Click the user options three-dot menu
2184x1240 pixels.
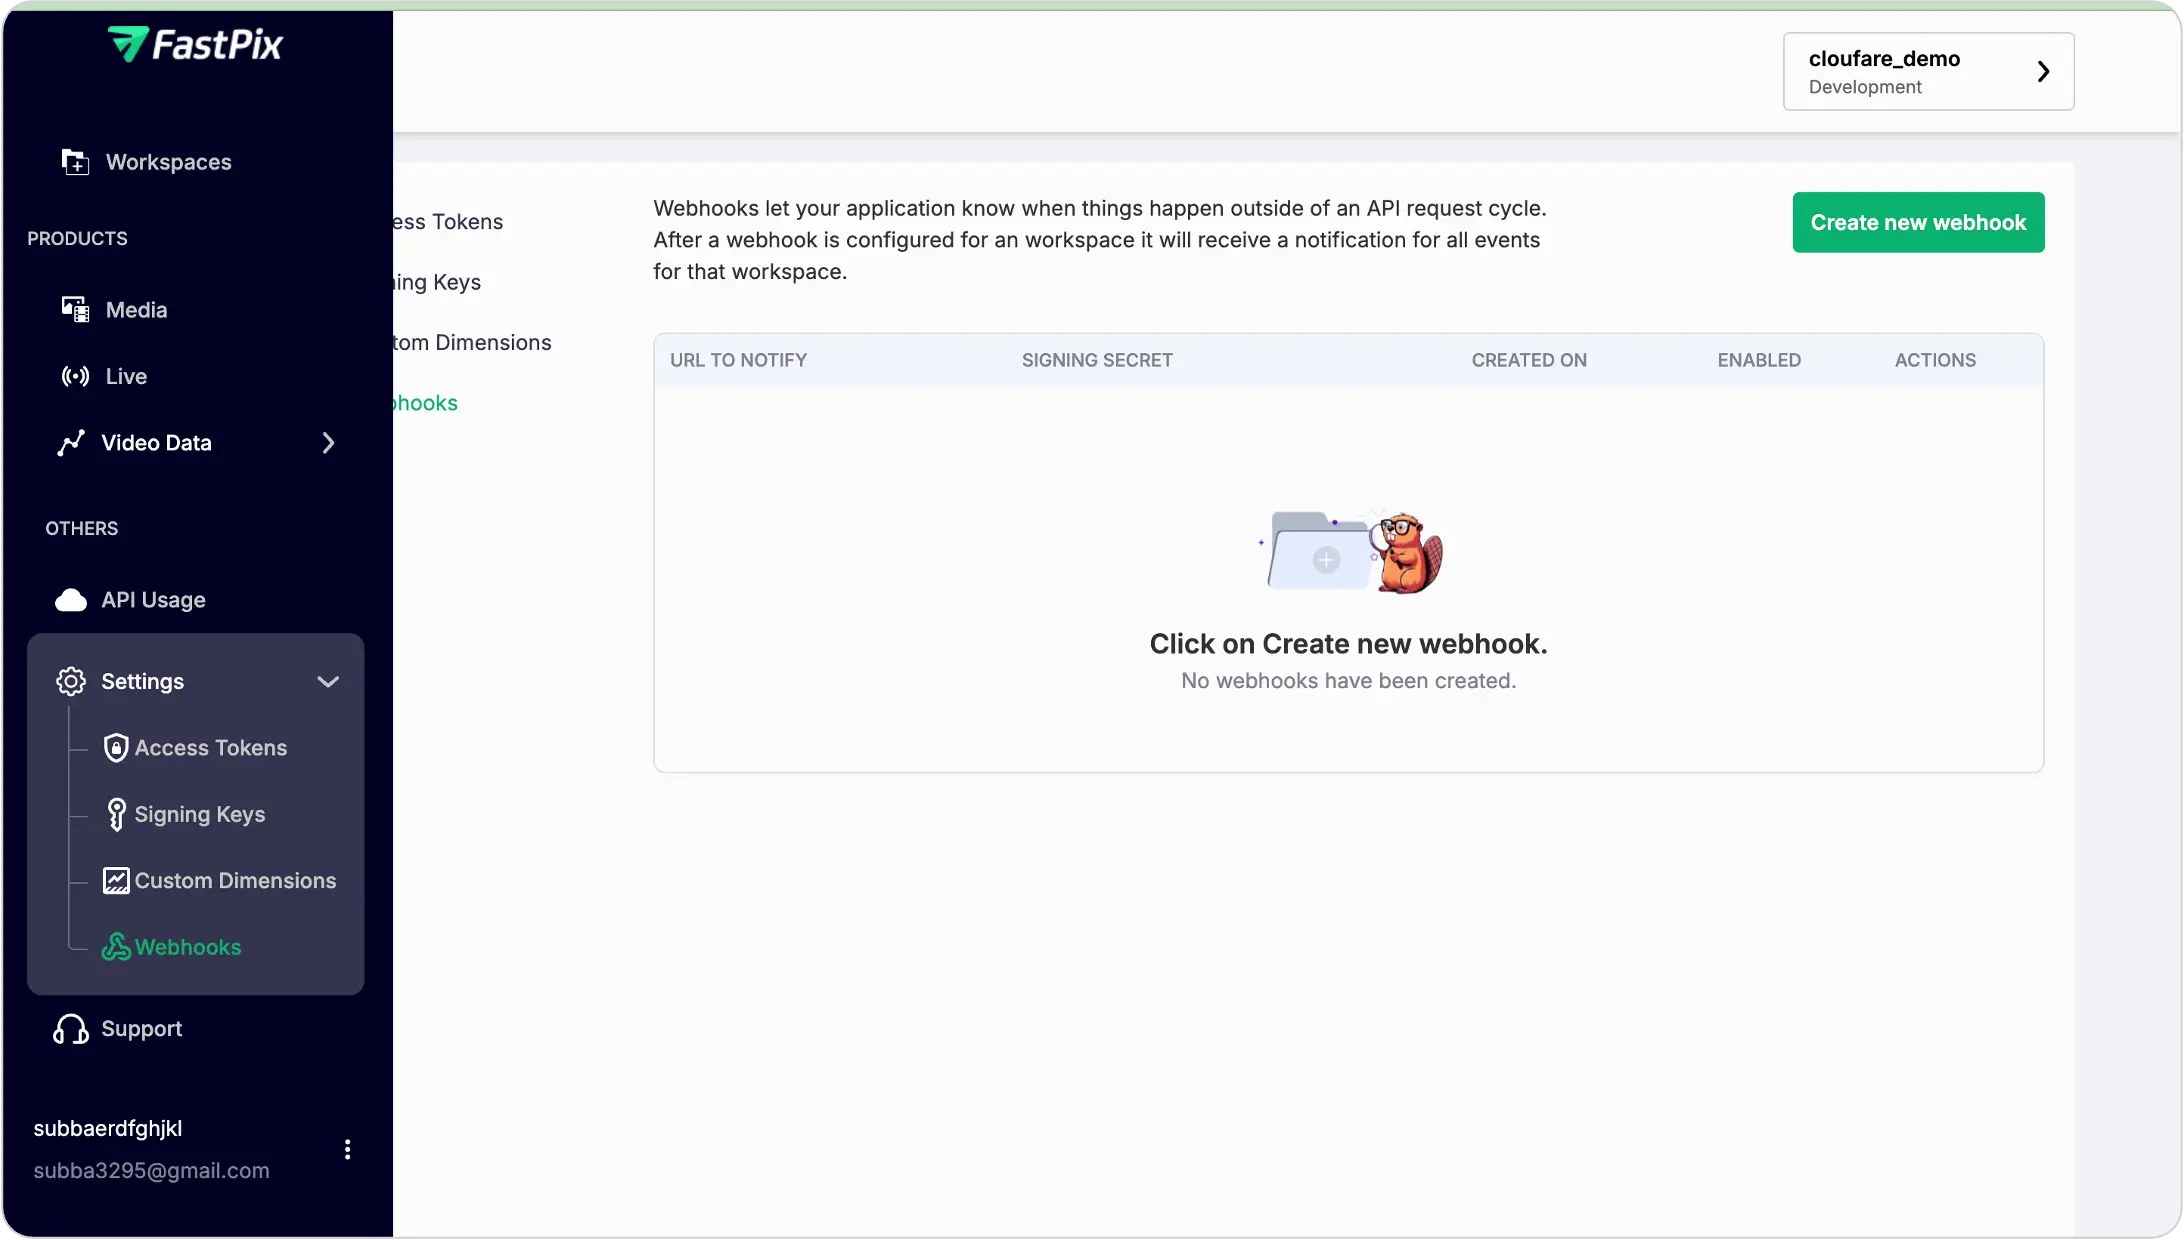pyautogui.click(x=348, y=1149)
